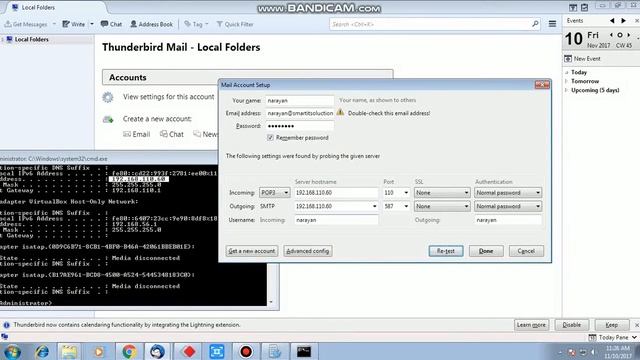This screenshot has height=360, width=640.
Task: Edit the Incoming username field
Action: (x=336, y=220)
